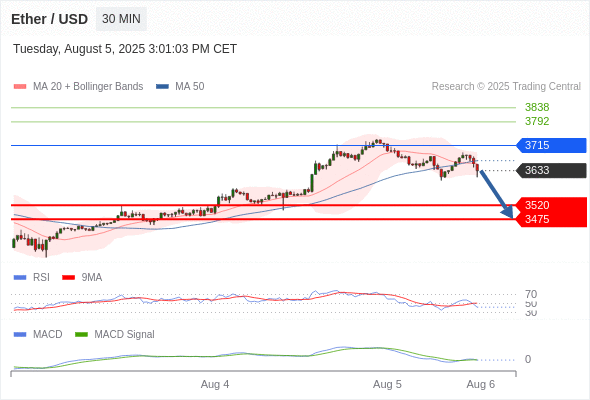Click the Aug 5 date marker
This screenshot has height=400, width=590.
pos(387,384)
